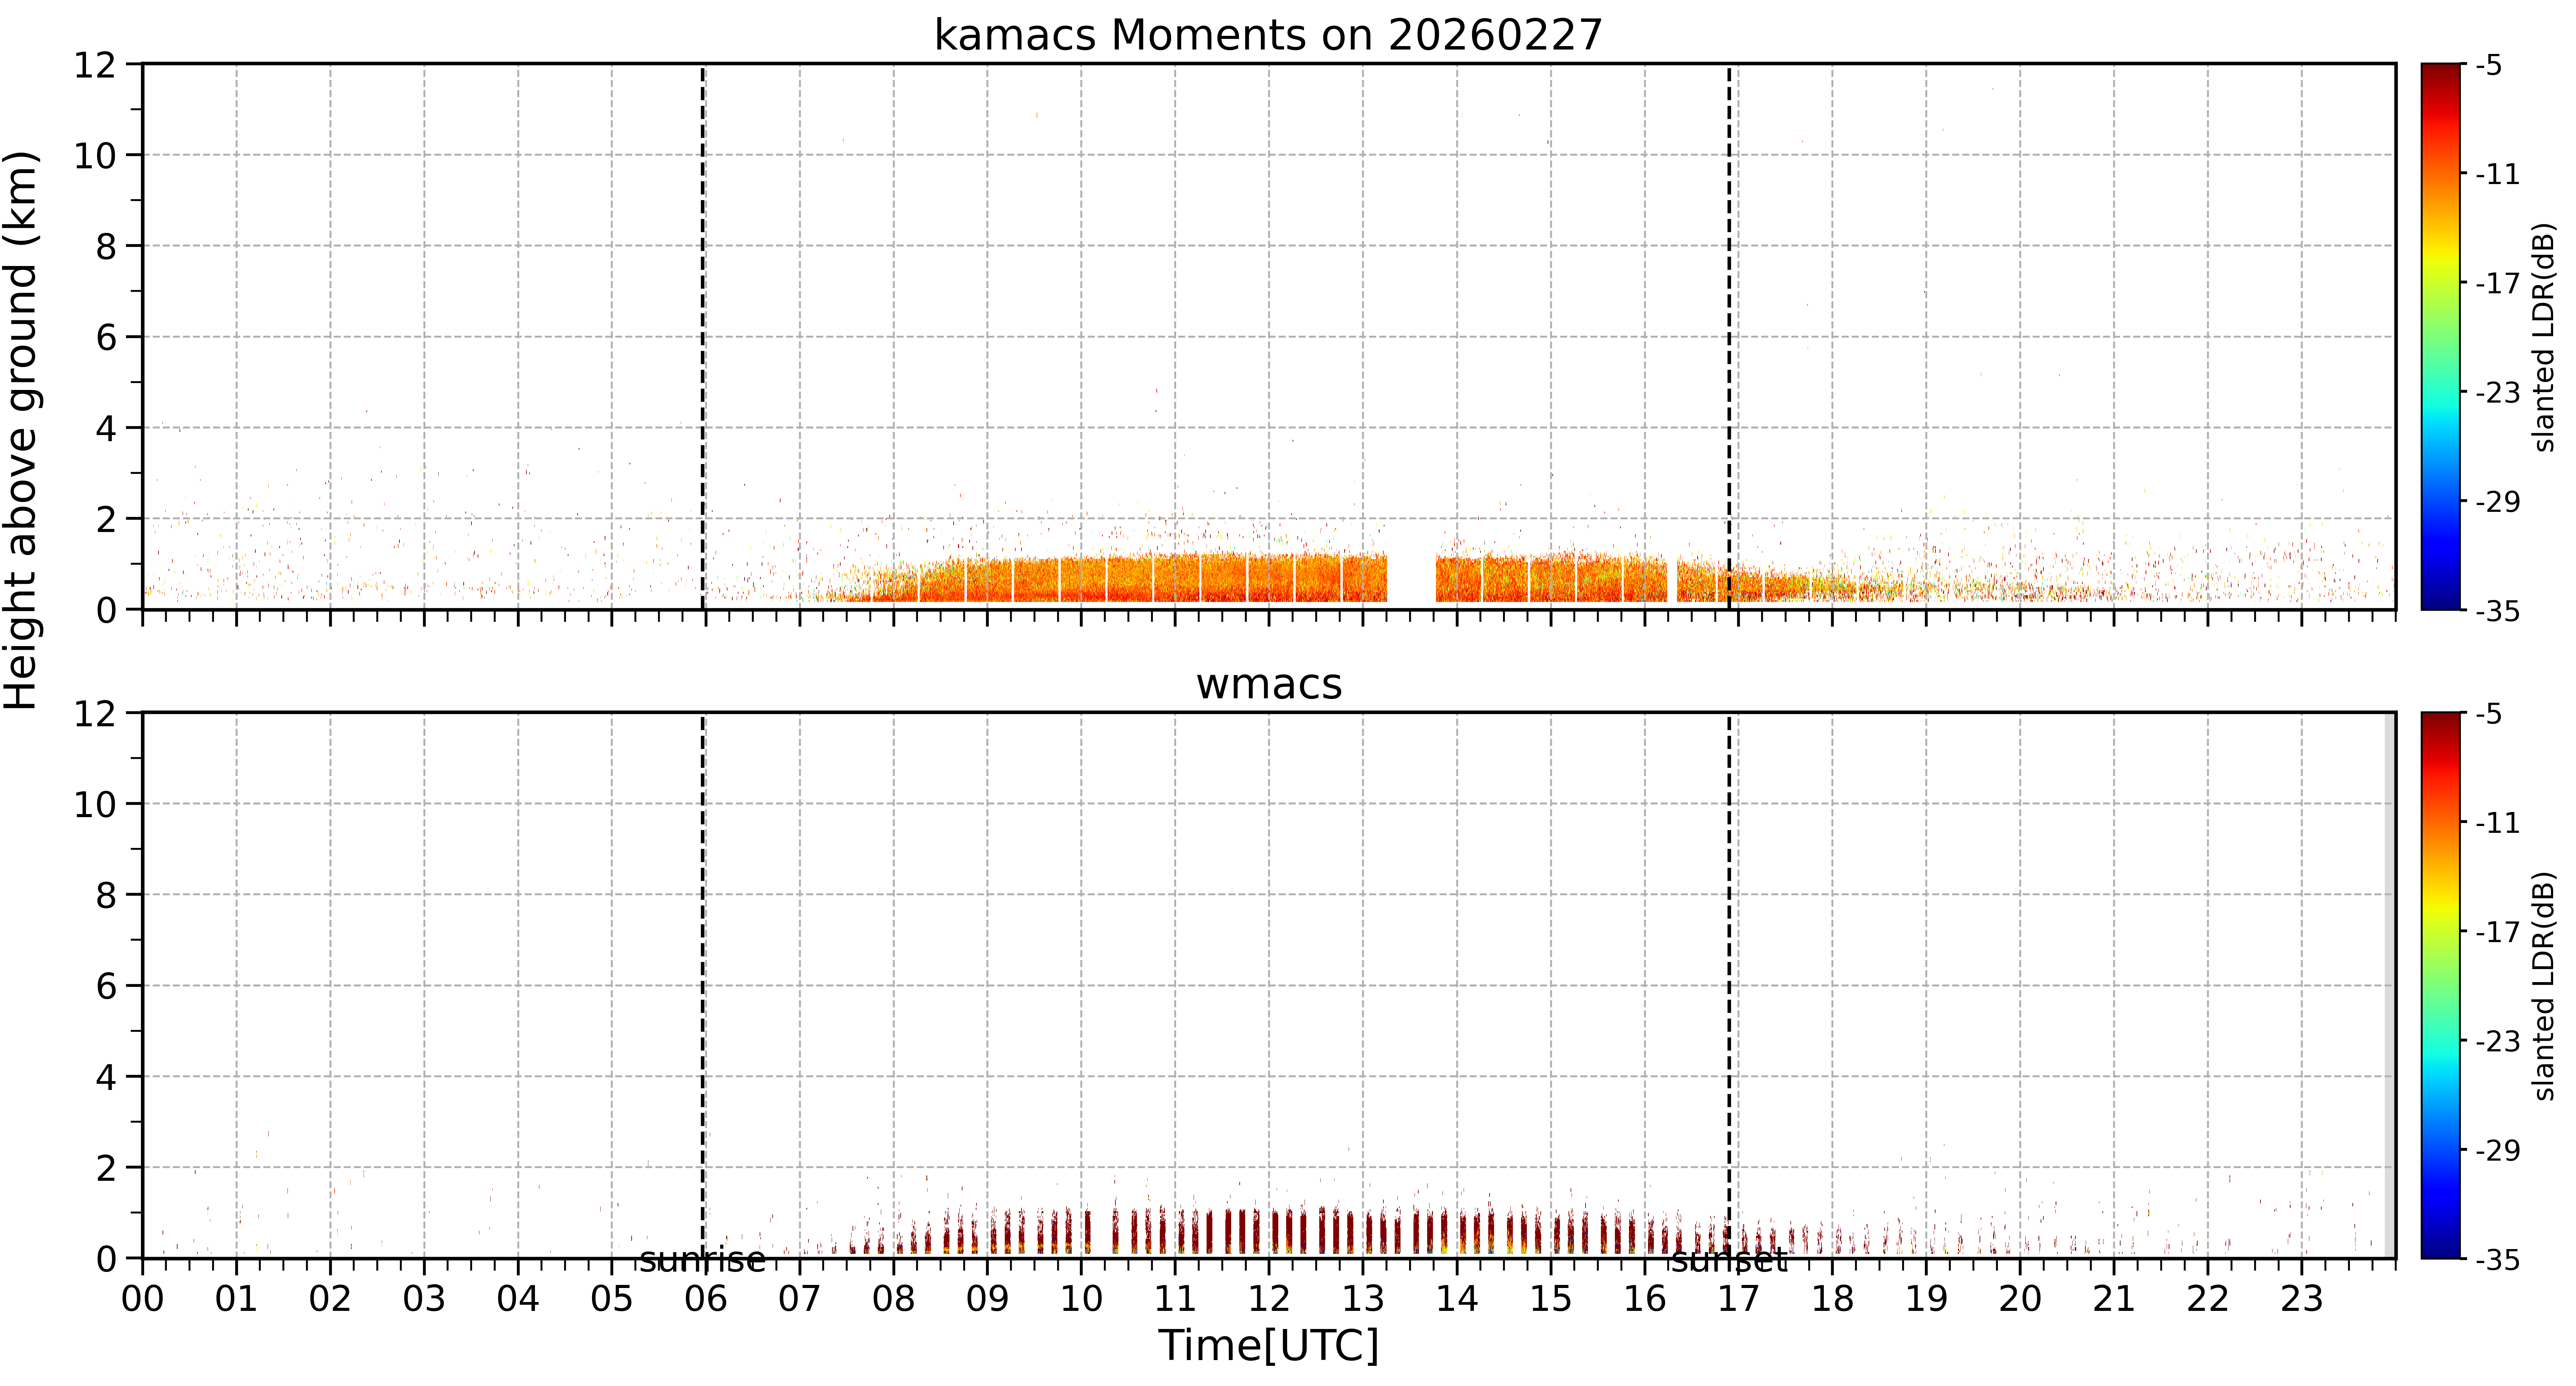Viewport: 2576px width, 1386px height.
Task: Select the 'Time[UTC]' x-axis label
Action: click(1268, 1345)
